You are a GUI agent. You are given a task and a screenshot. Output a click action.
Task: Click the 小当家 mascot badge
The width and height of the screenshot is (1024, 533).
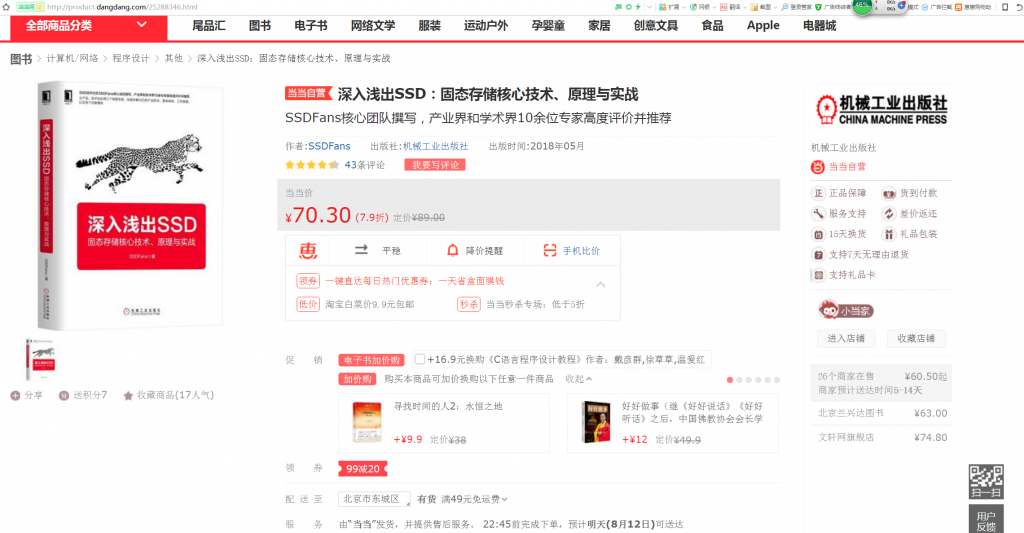[846, 310]
